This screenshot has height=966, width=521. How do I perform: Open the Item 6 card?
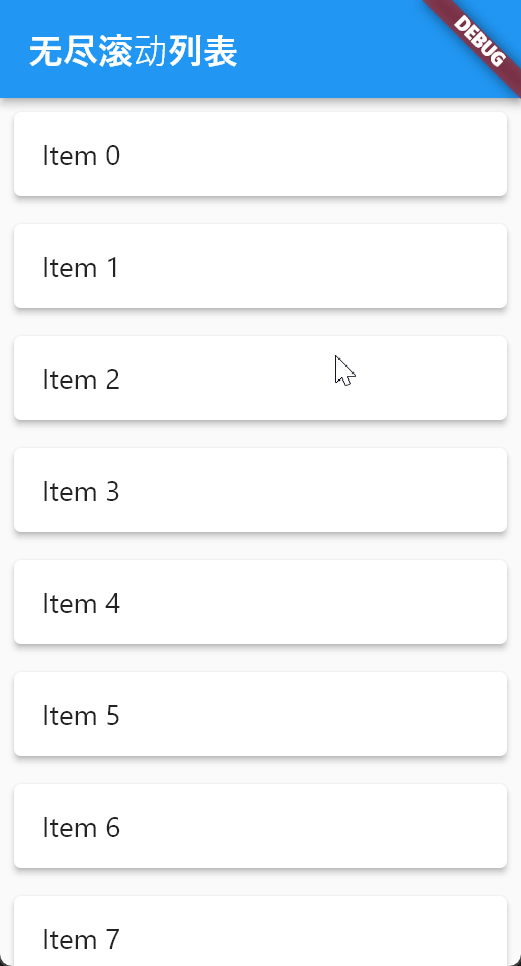click(x=260, y=827)
